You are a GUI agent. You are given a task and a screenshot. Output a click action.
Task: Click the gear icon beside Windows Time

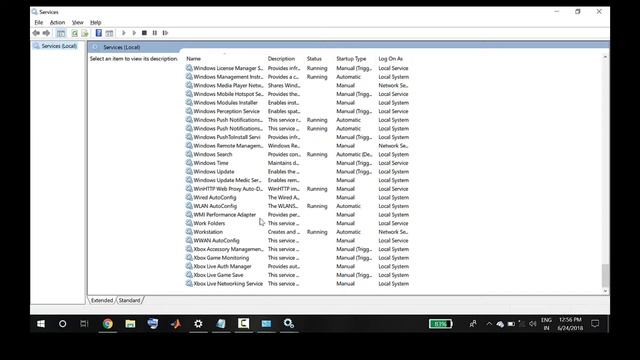(x=189, y=163)
